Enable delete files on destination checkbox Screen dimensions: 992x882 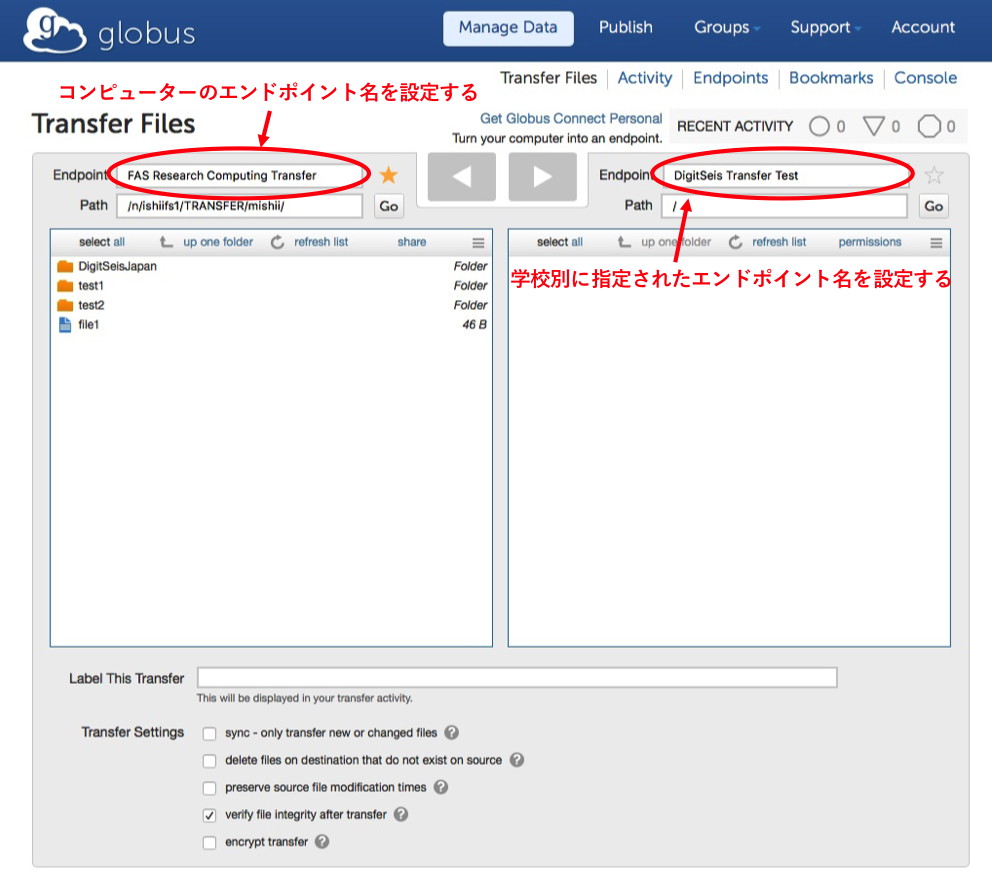click(209, 761)
